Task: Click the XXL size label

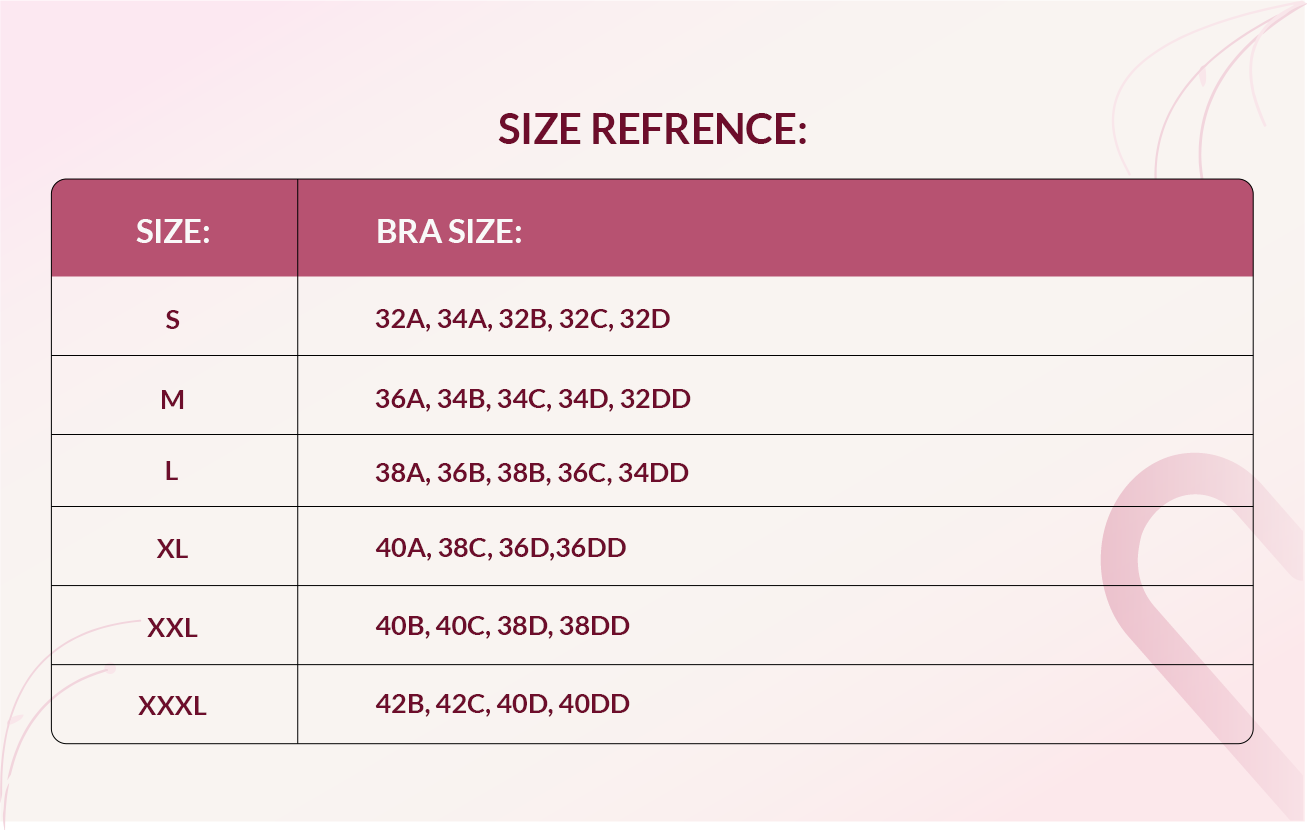Action: (x=172, y=628)
